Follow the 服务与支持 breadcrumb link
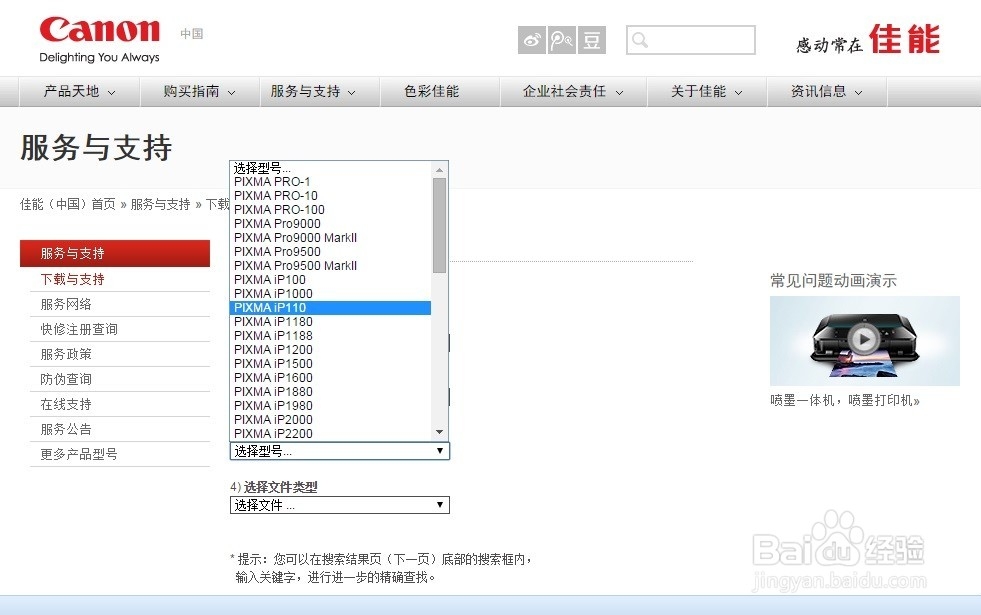Screen dimensions: 981x615 (160, 205)
